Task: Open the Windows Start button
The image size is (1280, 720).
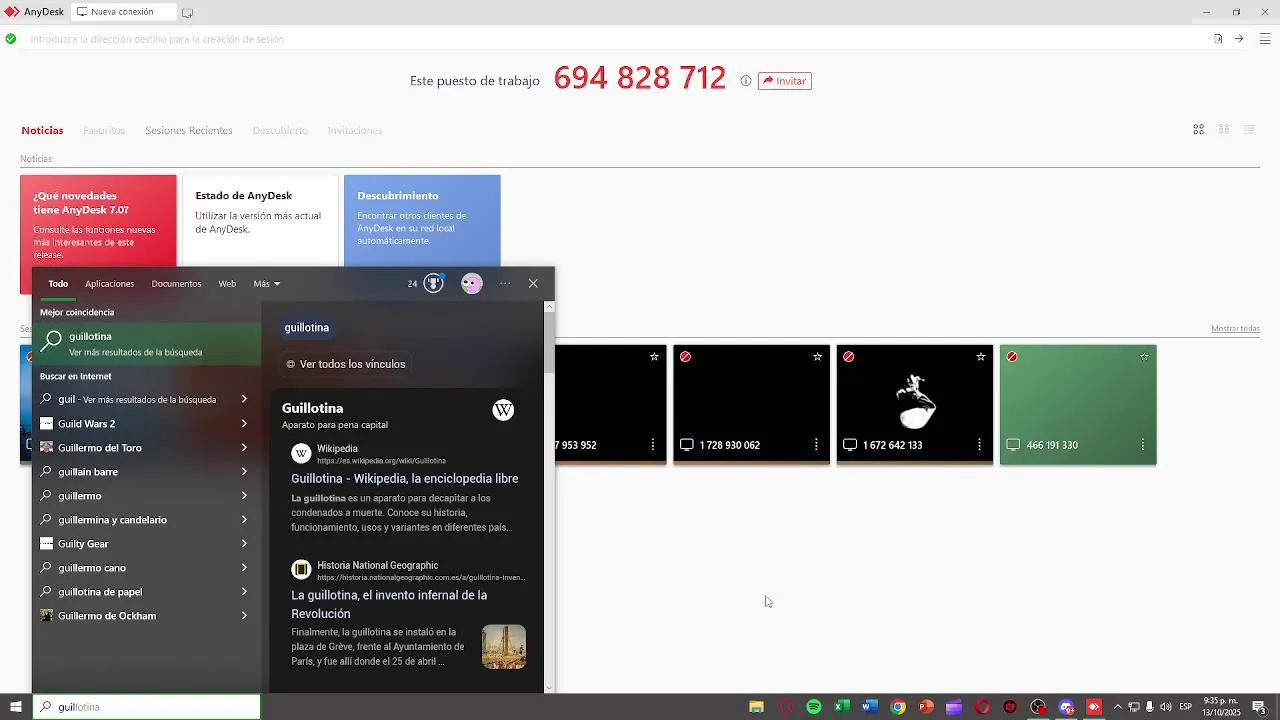Action: click(x=16, y=707)
